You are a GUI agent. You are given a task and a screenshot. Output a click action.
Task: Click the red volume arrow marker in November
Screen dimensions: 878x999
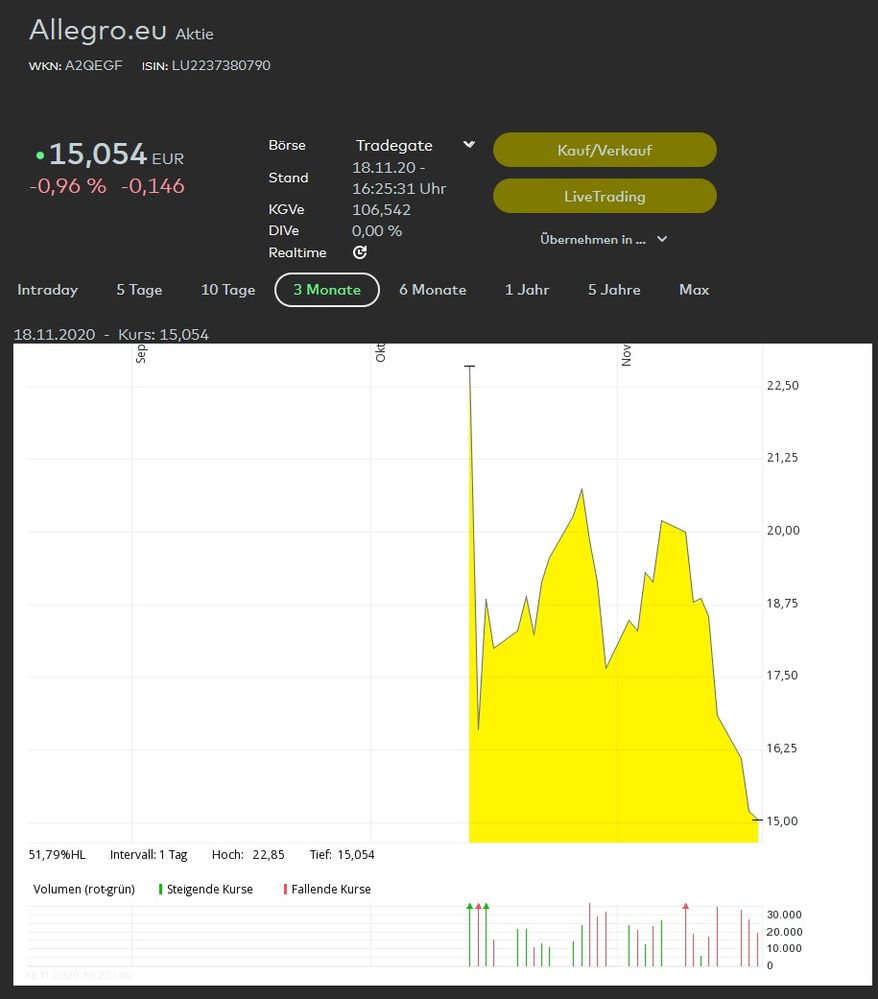point(685,906)
